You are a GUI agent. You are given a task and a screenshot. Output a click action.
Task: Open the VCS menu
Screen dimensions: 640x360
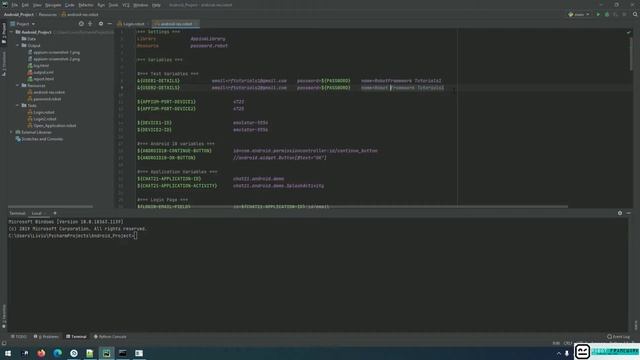126,5
